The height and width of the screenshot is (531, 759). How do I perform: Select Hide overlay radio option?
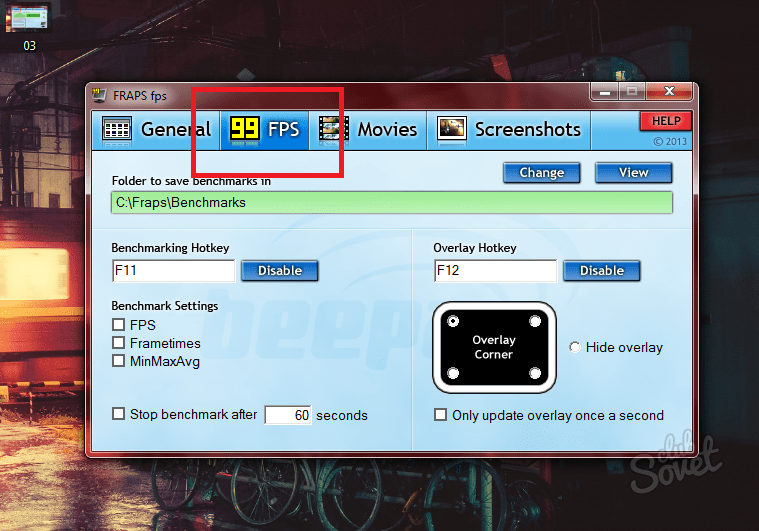(x=575, y=347)
